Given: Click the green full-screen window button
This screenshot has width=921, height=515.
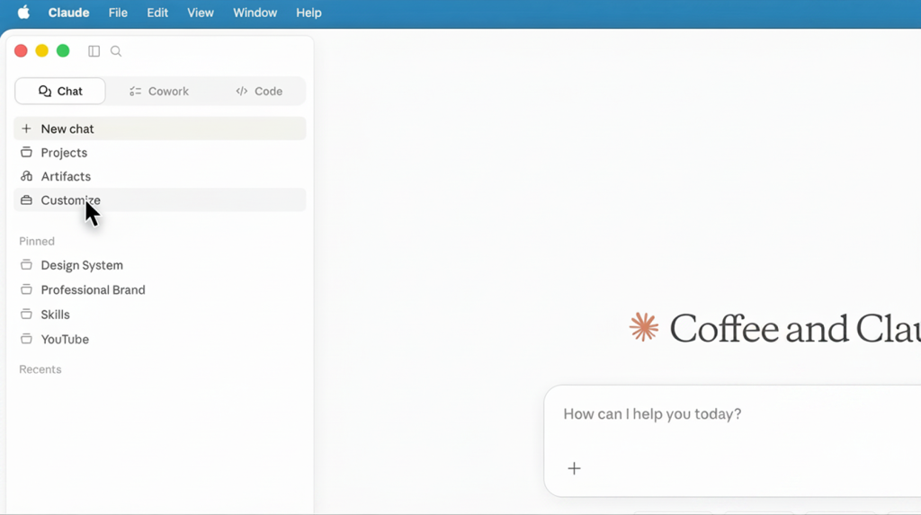Looking at the screenshot, I should tap(63, 51).
